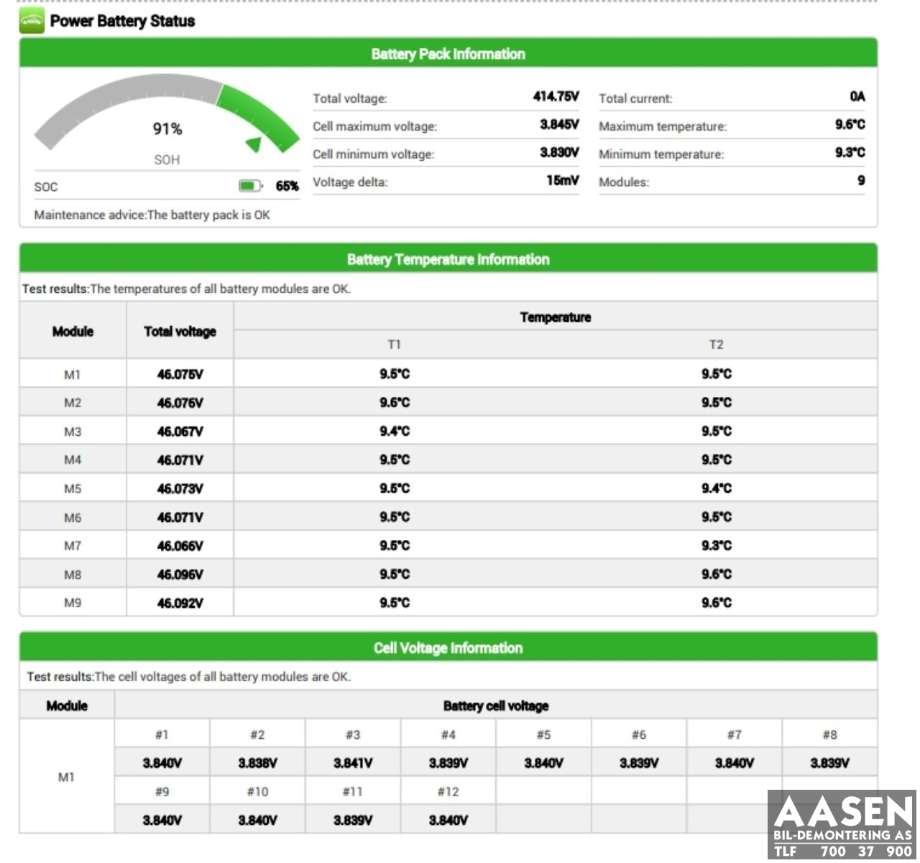Click the M3 row T1 temperature 9.4°C

[394, 431]
